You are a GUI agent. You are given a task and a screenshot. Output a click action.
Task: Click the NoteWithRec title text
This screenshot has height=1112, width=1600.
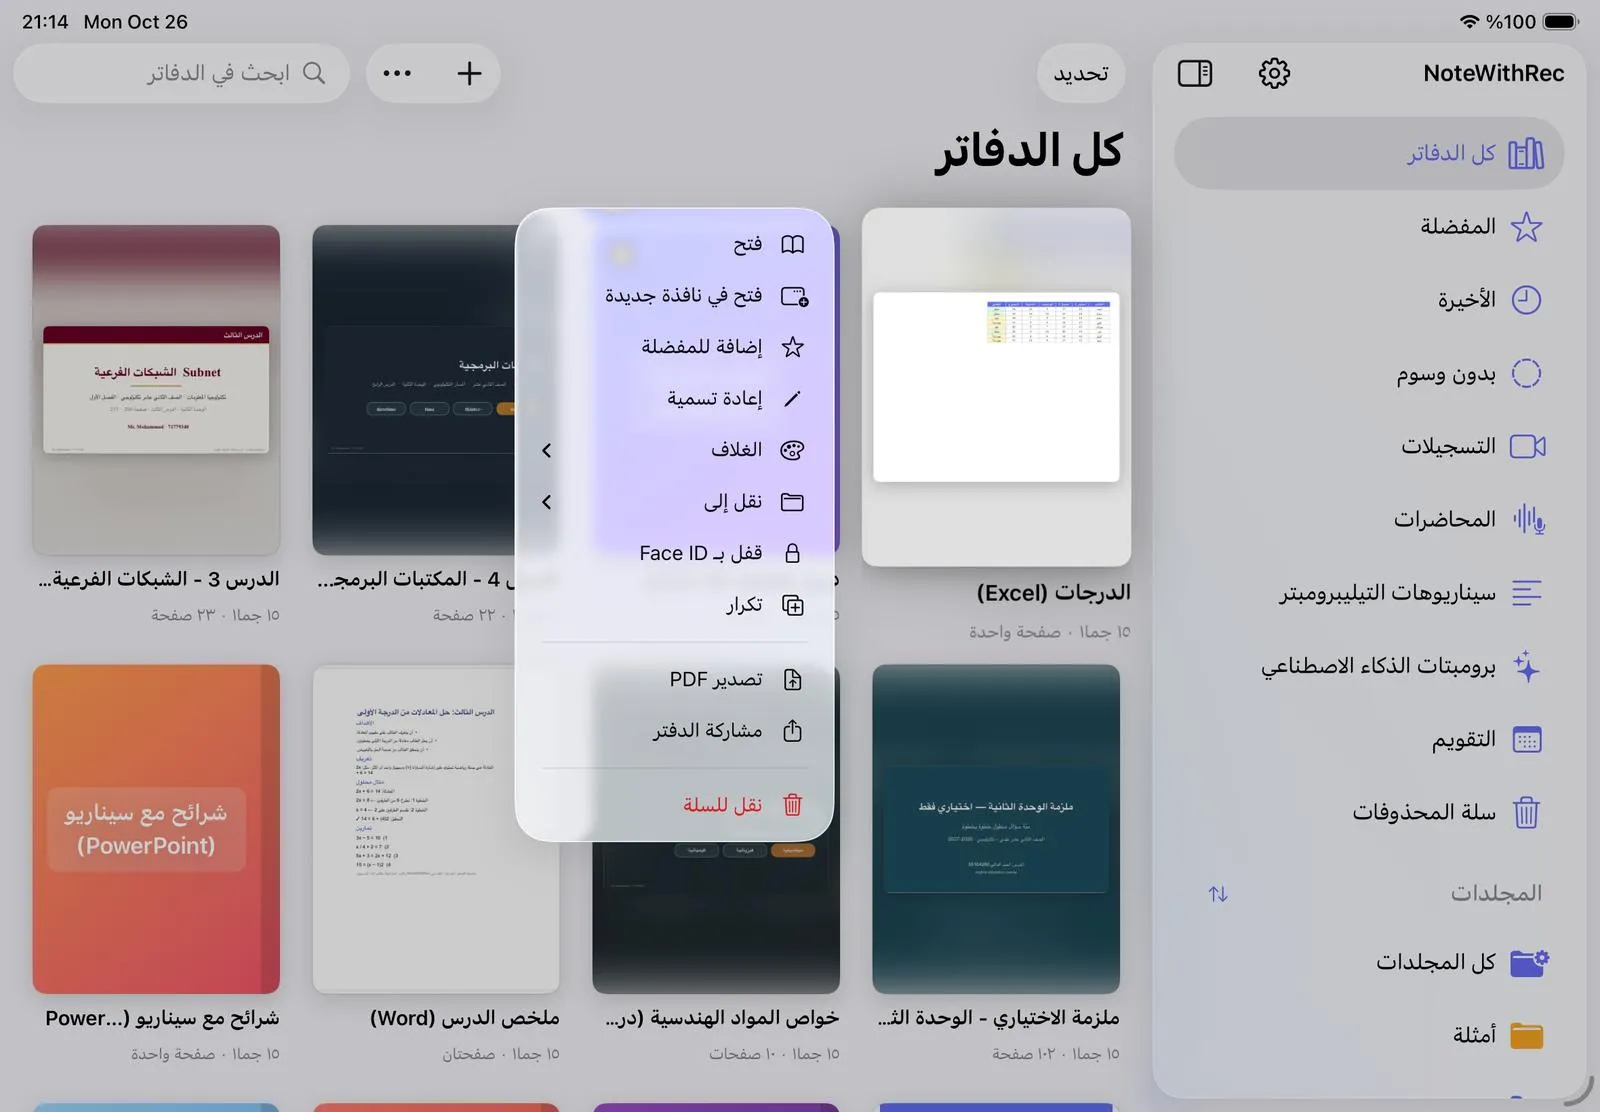pyautogui.click(x=1493, y=73)
